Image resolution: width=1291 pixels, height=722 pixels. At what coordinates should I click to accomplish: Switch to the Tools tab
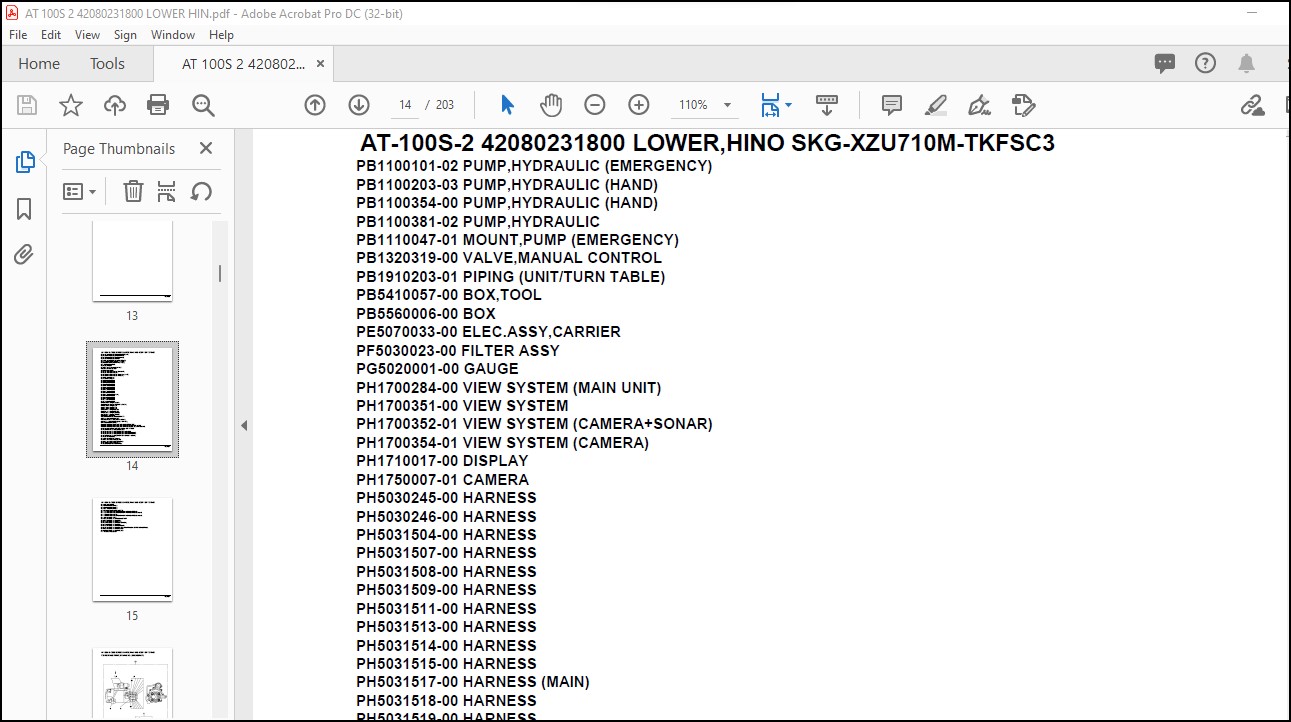pyautogui.click(x=107, y=63)
